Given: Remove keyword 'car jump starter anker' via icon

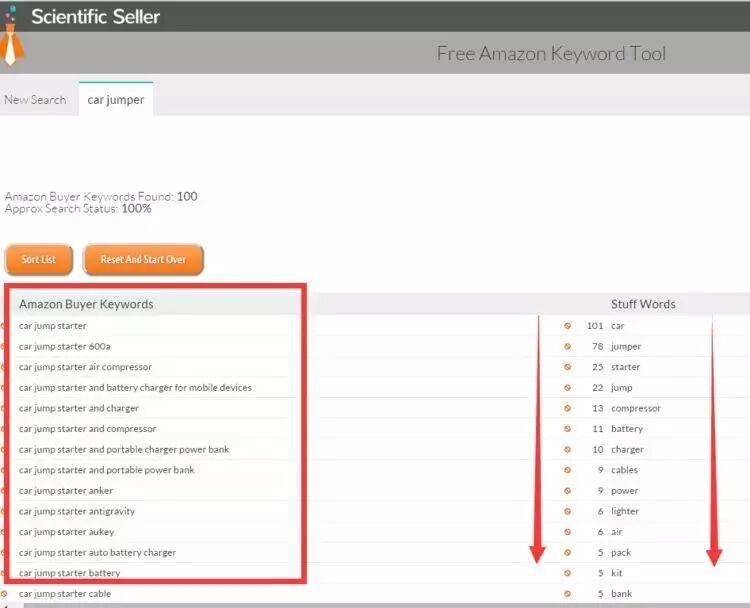Looking at the screenshot, I should pos(3,490).
